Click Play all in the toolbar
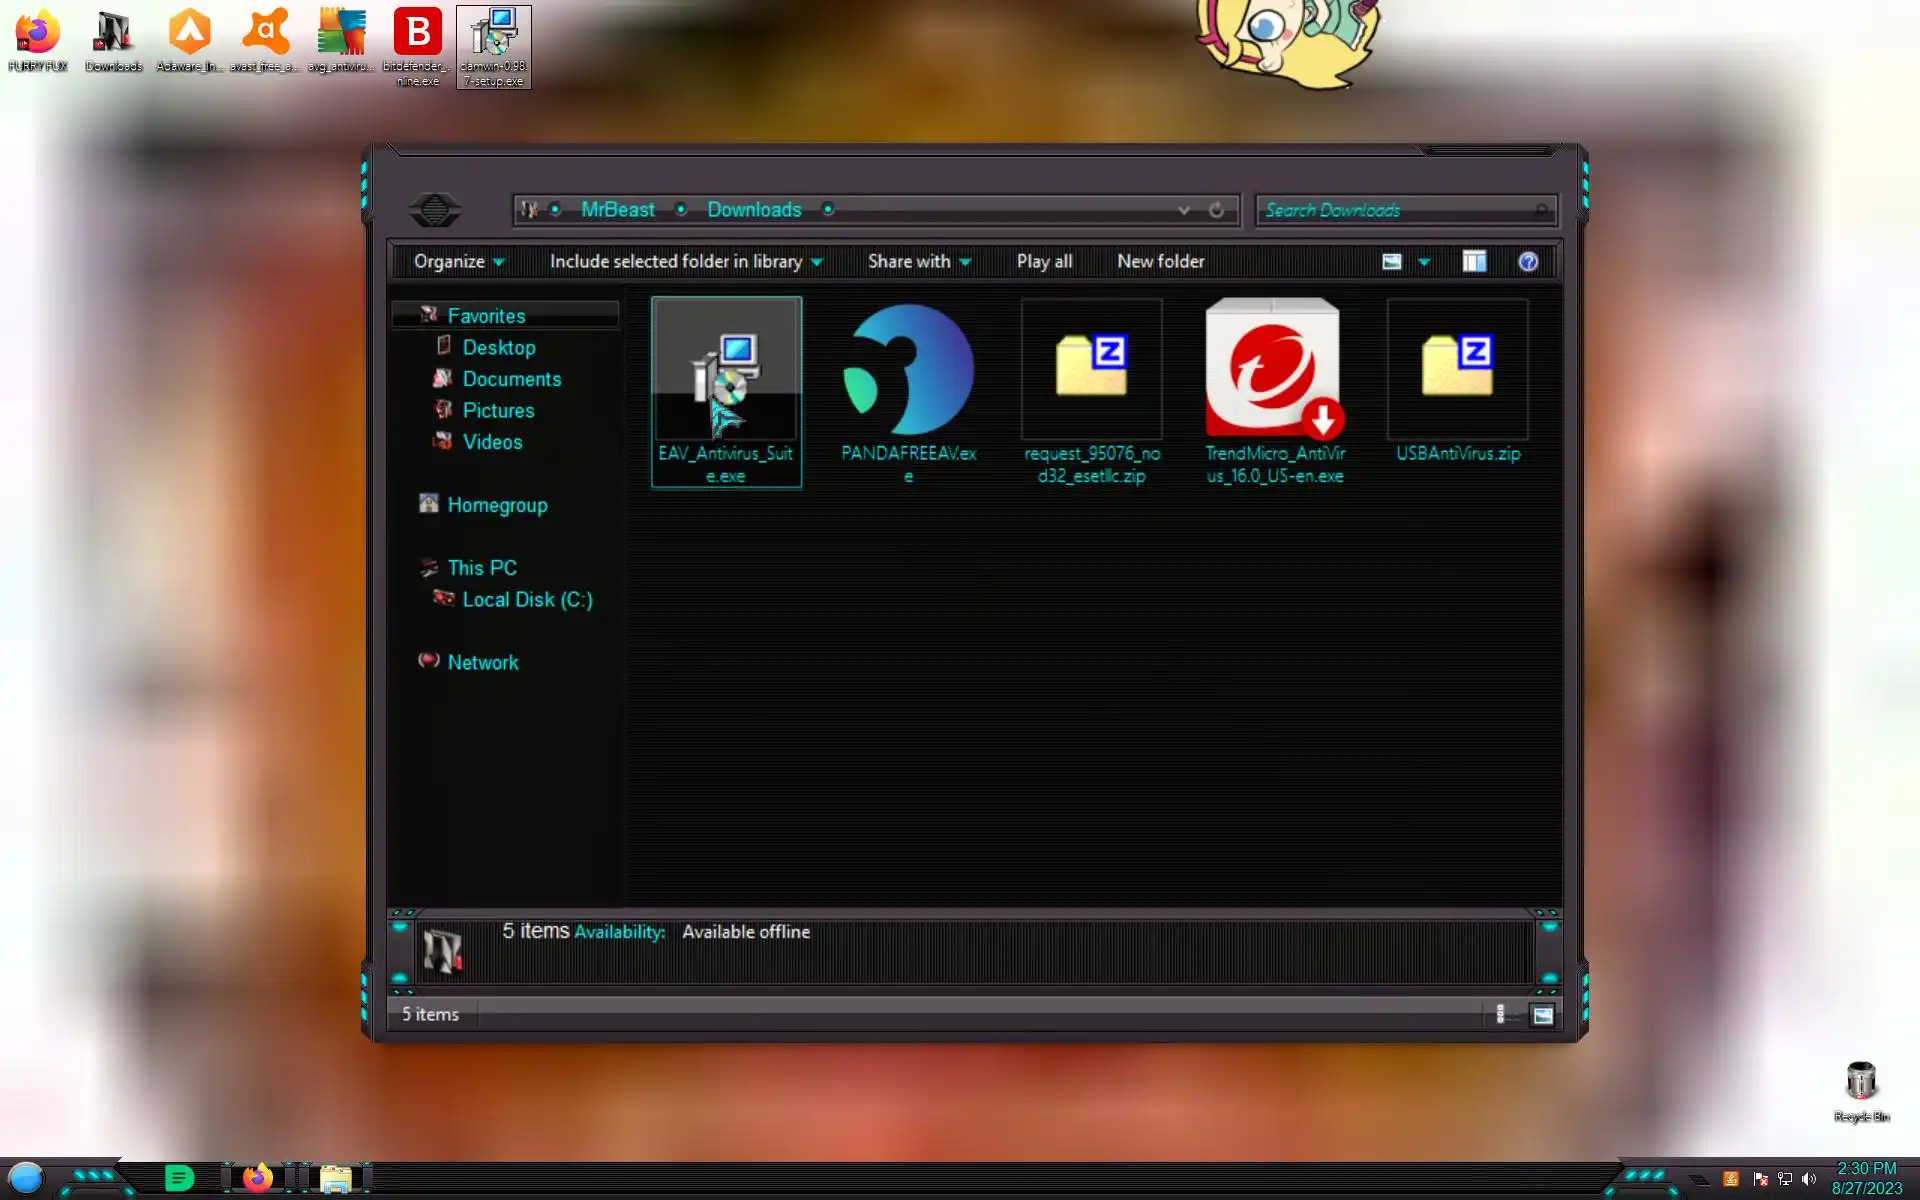Screen dimensions: 1920x1200 click(x=1044, y=262)
